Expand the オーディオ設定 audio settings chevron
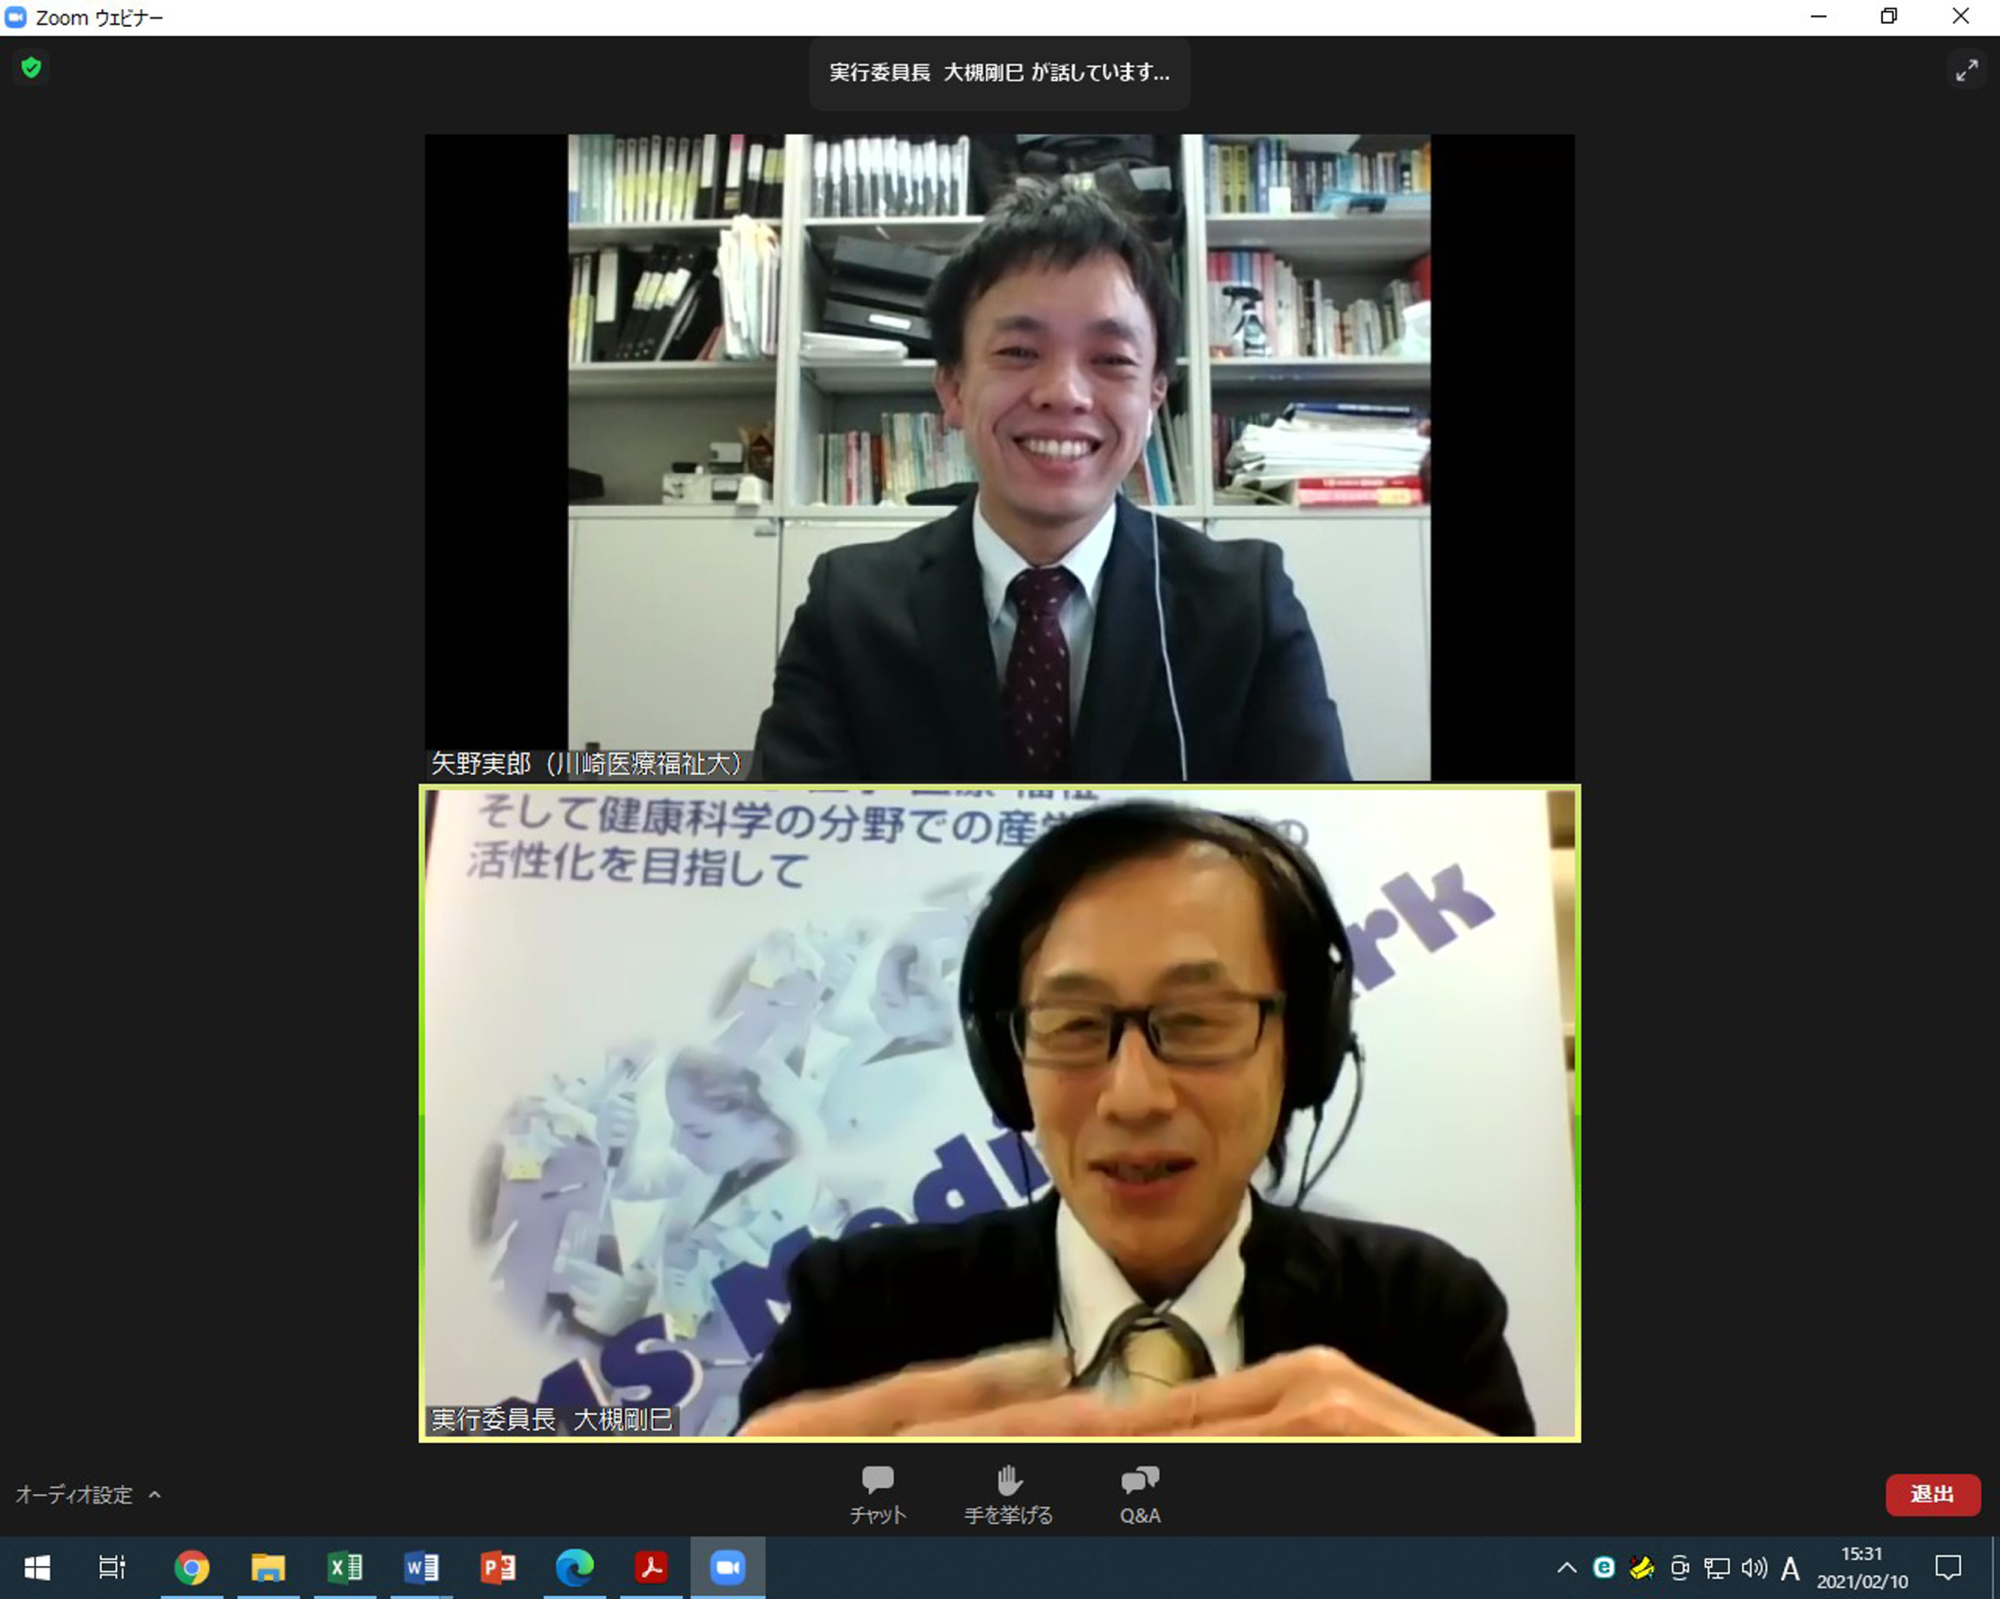Viewport: 2000px width, 1599px height. pos(155,1494)
